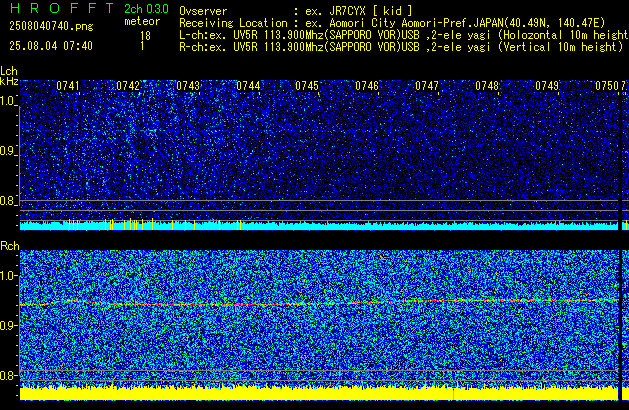Select the Rch 0.8 kHz axis label
This screenshot has width=629, height=410.
[8, 375]
